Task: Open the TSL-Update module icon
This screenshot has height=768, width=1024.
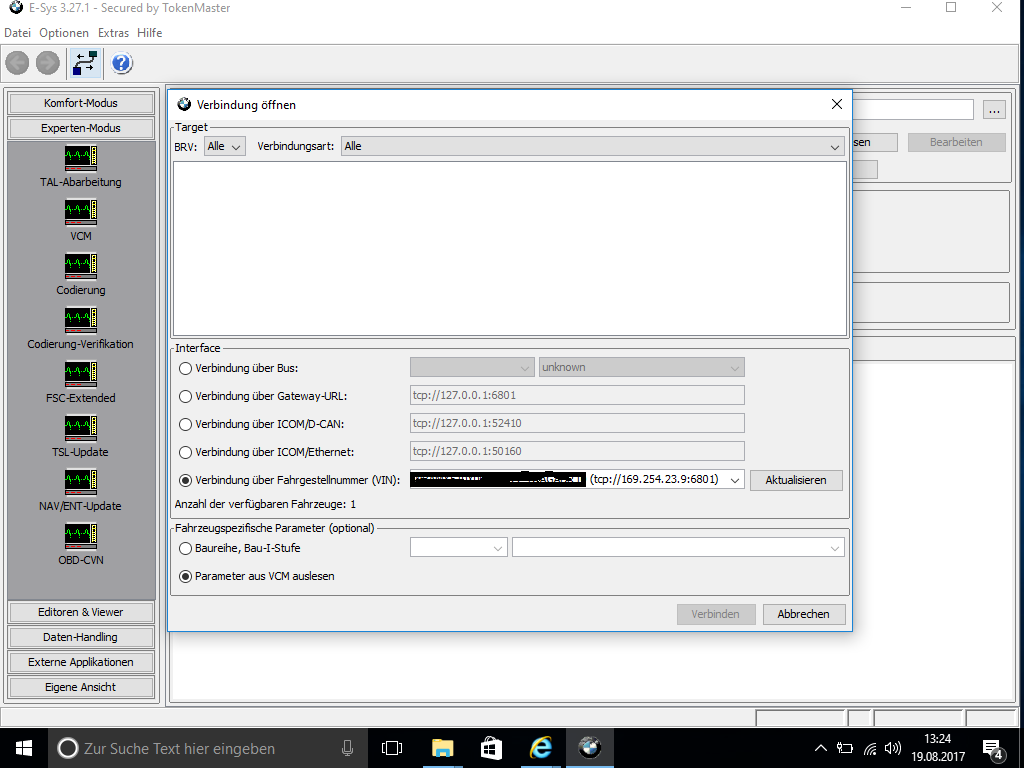Action: pos(81,428)
